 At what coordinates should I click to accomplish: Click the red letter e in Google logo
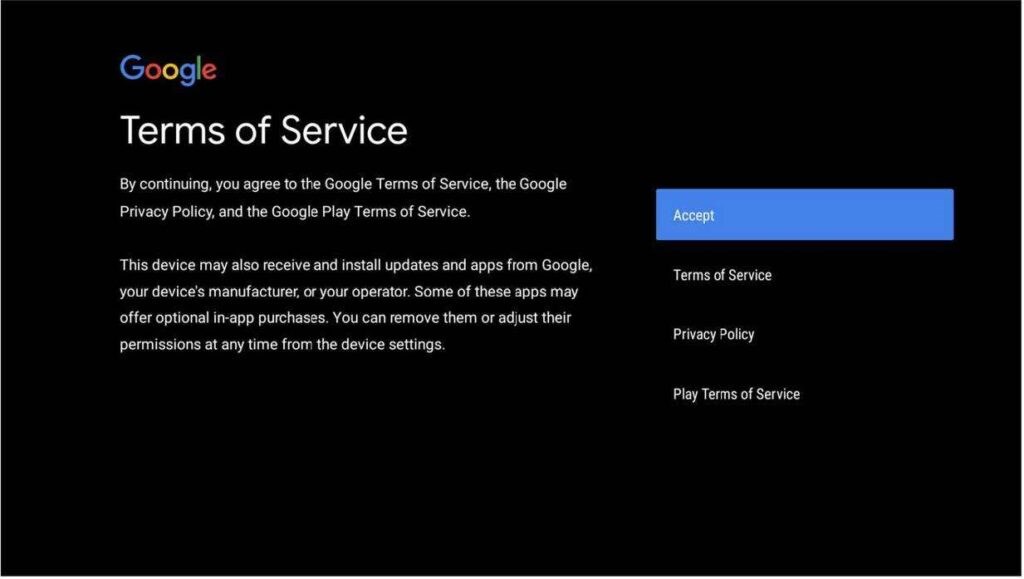pos(210,71)
